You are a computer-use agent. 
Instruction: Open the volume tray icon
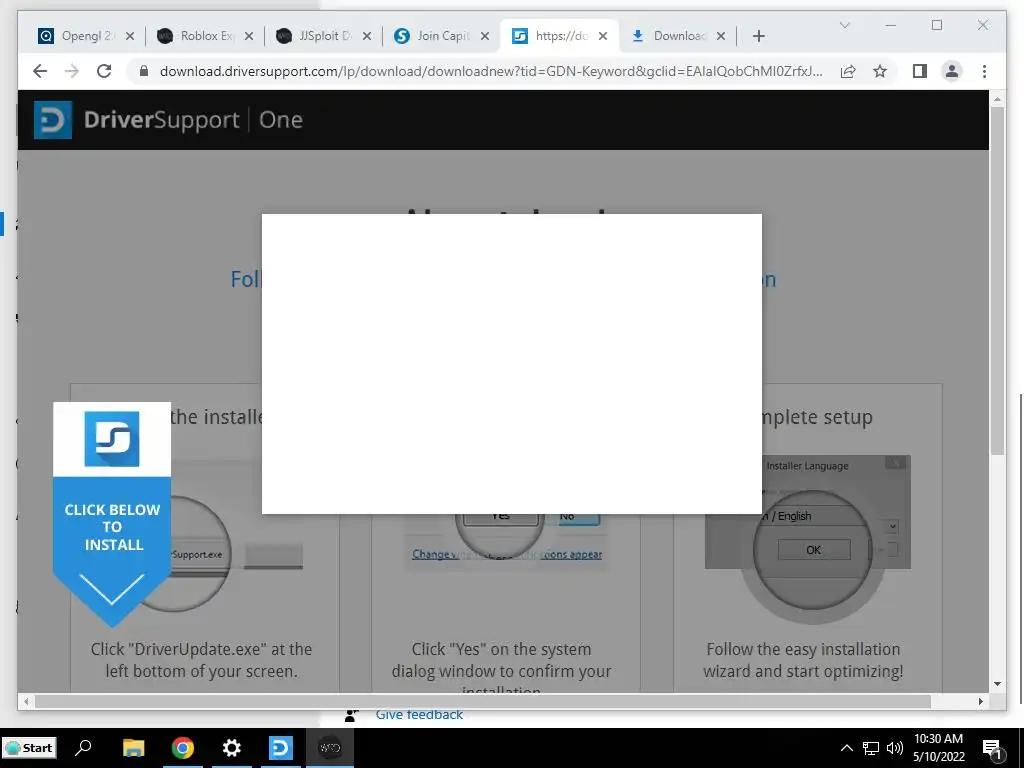tap(895, 748)
